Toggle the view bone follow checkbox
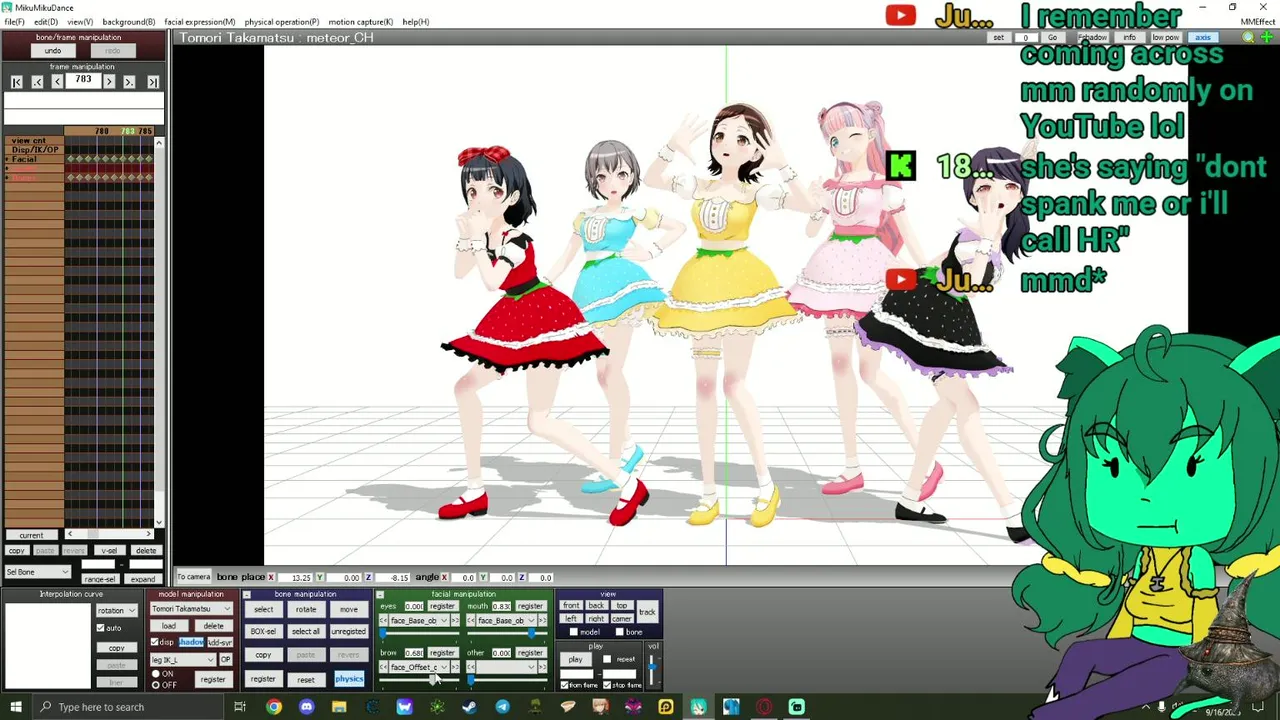Viewport: 1280px width, 720px height. tap(619, 632)
